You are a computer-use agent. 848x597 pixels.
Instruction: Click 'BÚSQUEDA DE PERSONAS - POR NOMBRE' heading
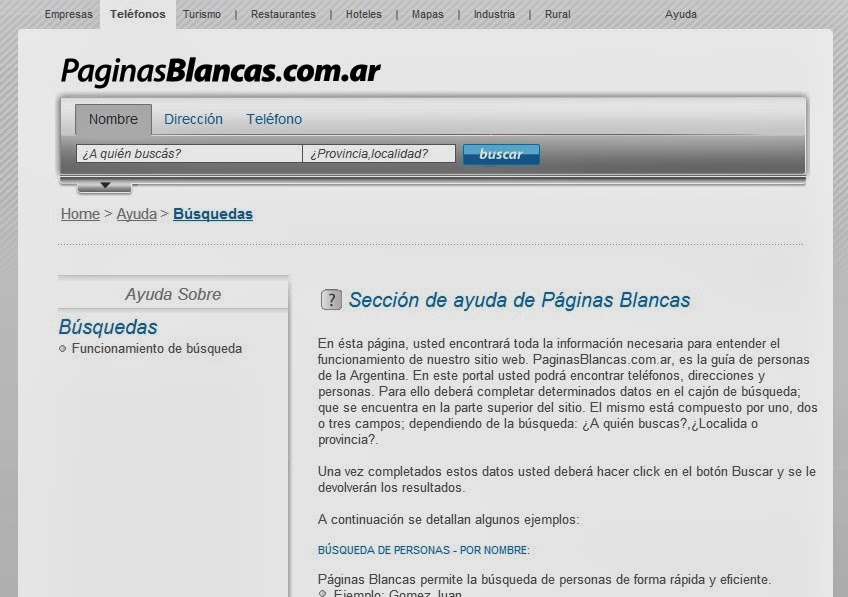pos(423,550)
